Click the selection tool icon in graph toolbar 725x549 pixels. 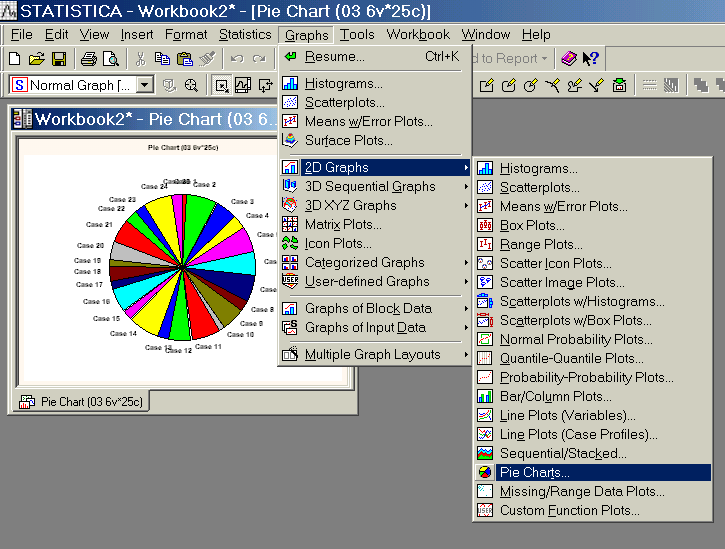coord(222,86)
